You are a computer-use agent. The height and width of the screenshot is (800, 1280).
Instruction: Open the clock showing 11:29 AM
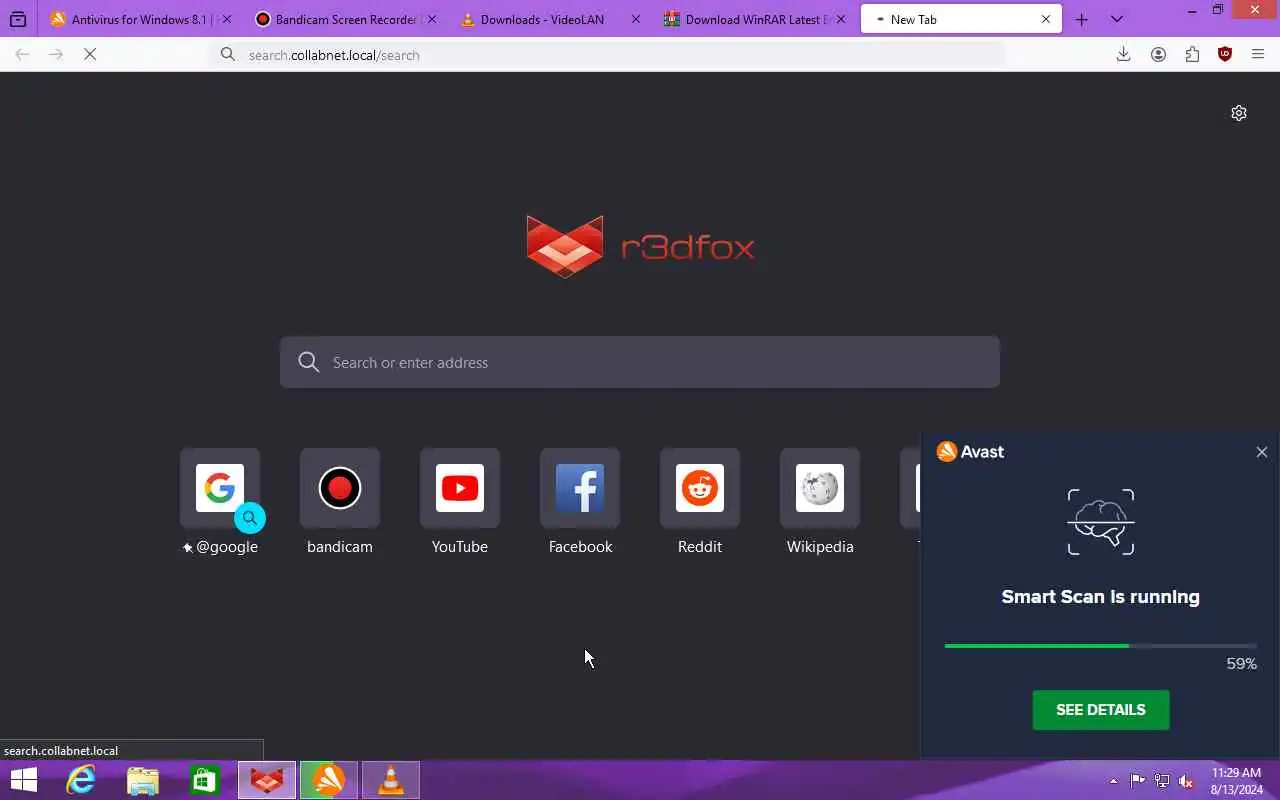click(1236, 781)
